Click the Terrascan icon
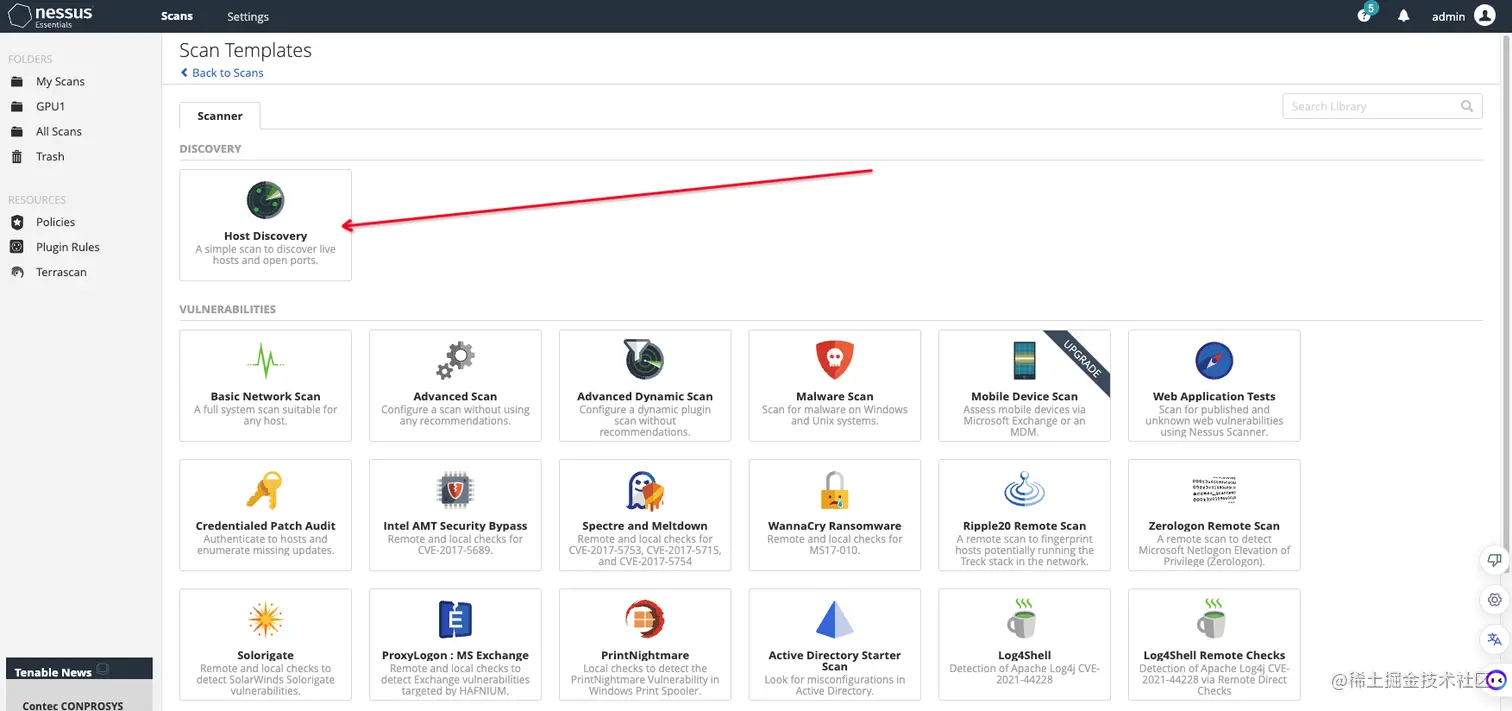 [17, 272]
